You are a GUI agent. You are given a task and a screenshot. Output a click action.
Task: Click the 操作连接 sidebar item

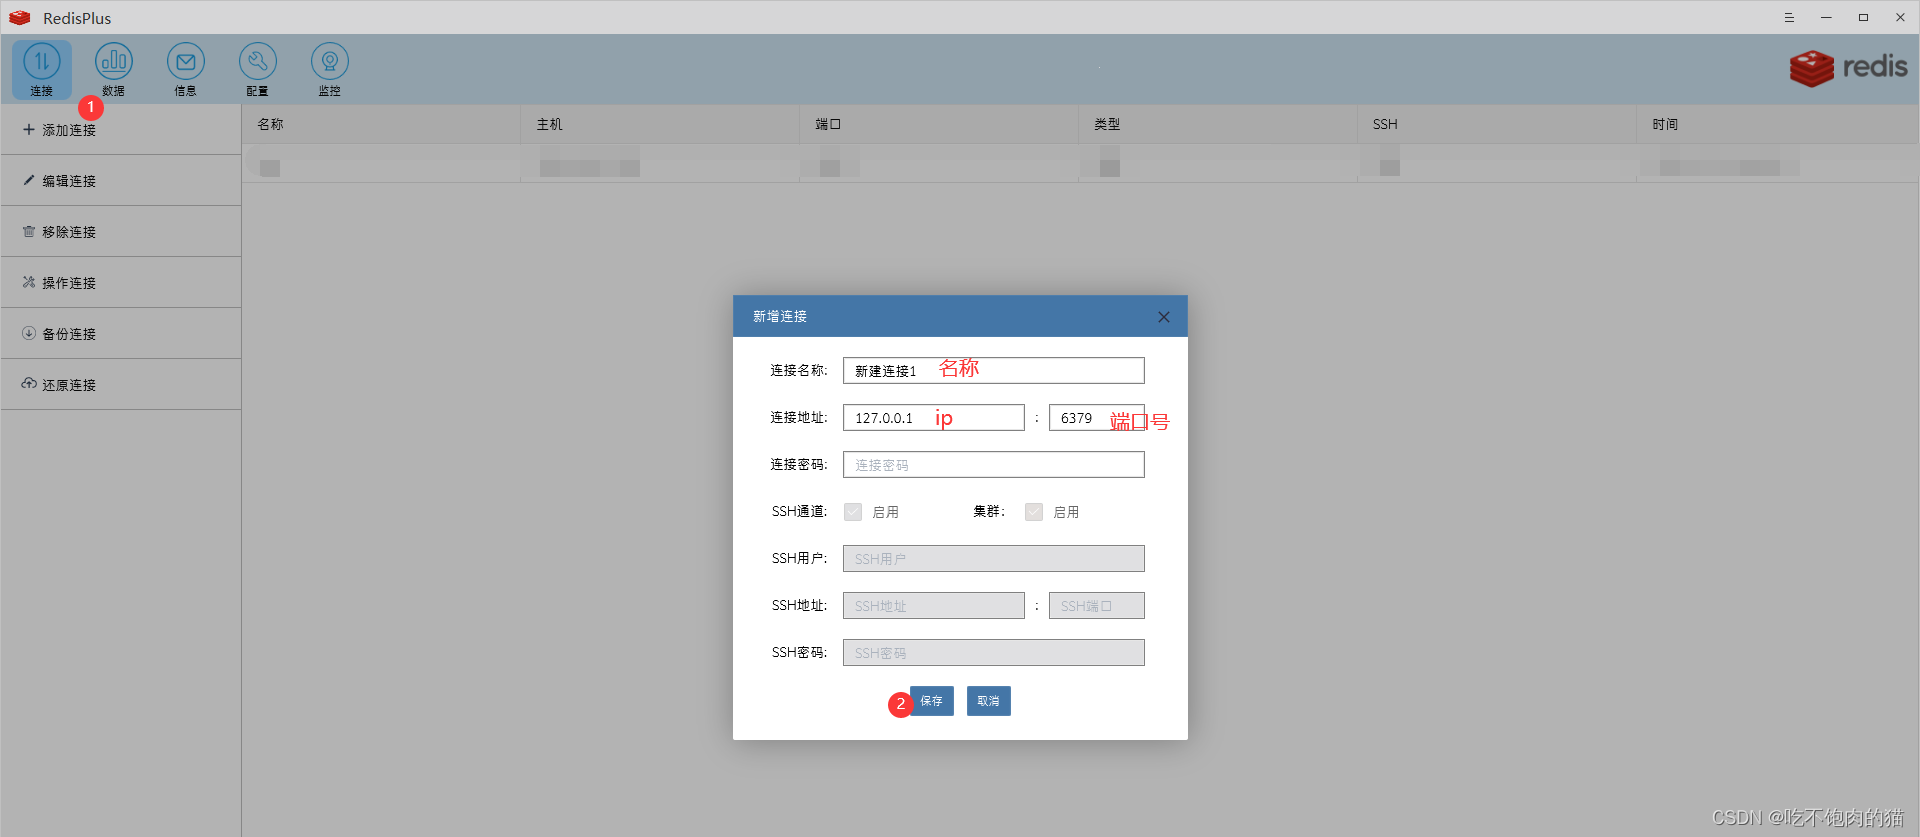coord(120,283)
